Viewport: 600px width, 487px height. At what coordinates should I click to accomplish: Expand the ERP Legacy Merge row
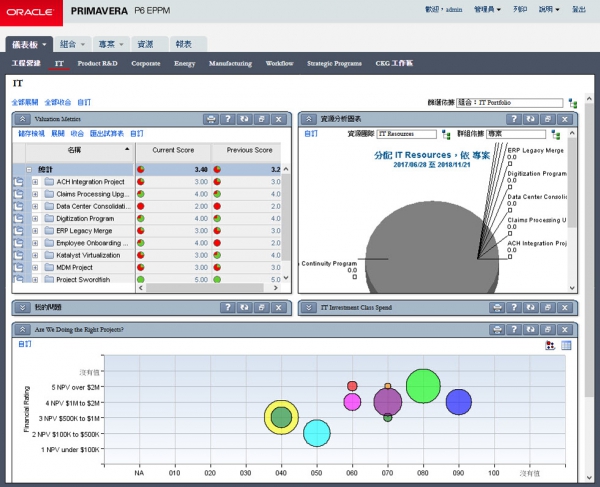[x=35, y=231]
